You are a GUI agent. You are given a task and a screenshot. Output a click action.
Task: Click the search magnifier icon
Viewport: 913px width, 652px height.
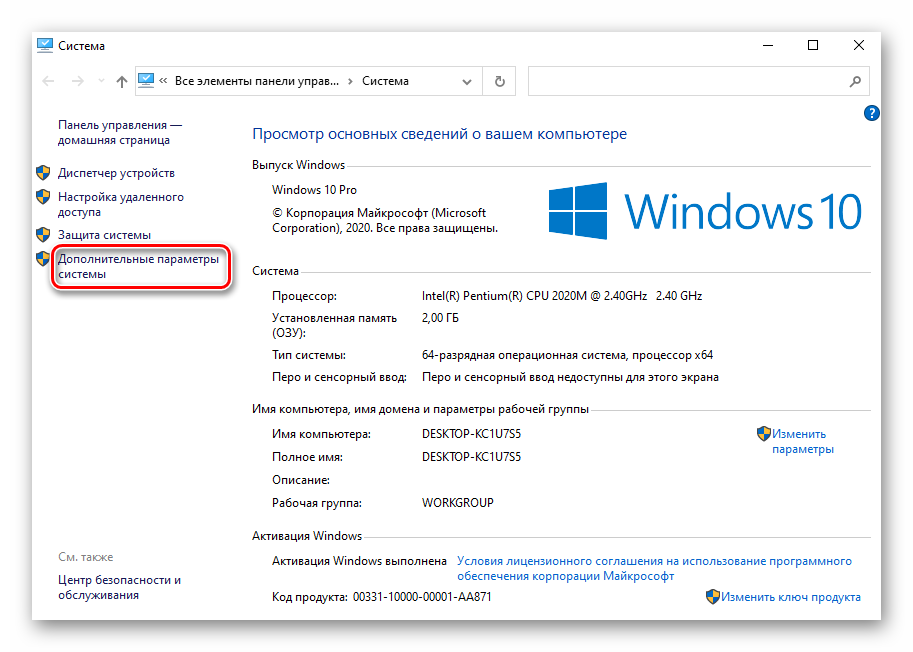tap(855, 81)
